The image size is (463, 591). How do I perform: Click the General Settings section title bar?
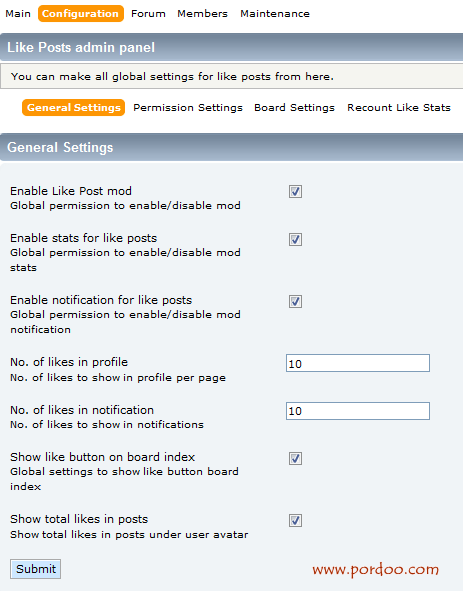point(232,147)
